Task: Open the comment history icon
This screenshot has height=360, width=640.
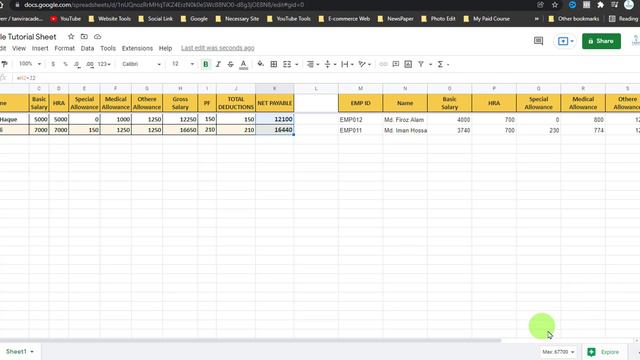Action: coord(538,41)
